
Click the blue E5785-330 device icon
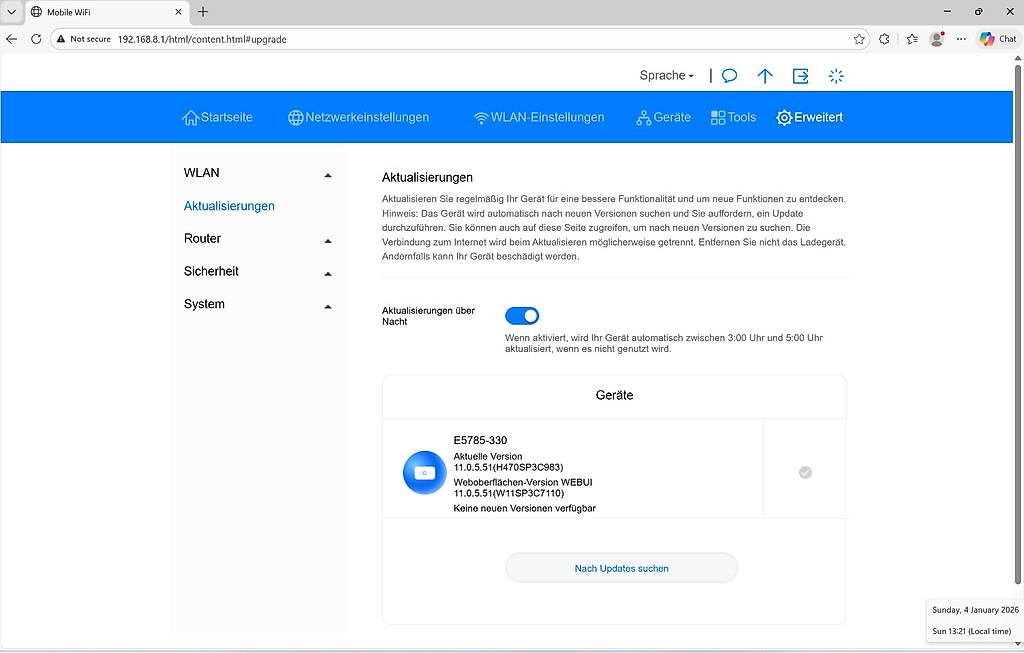(x=424, y=473)
